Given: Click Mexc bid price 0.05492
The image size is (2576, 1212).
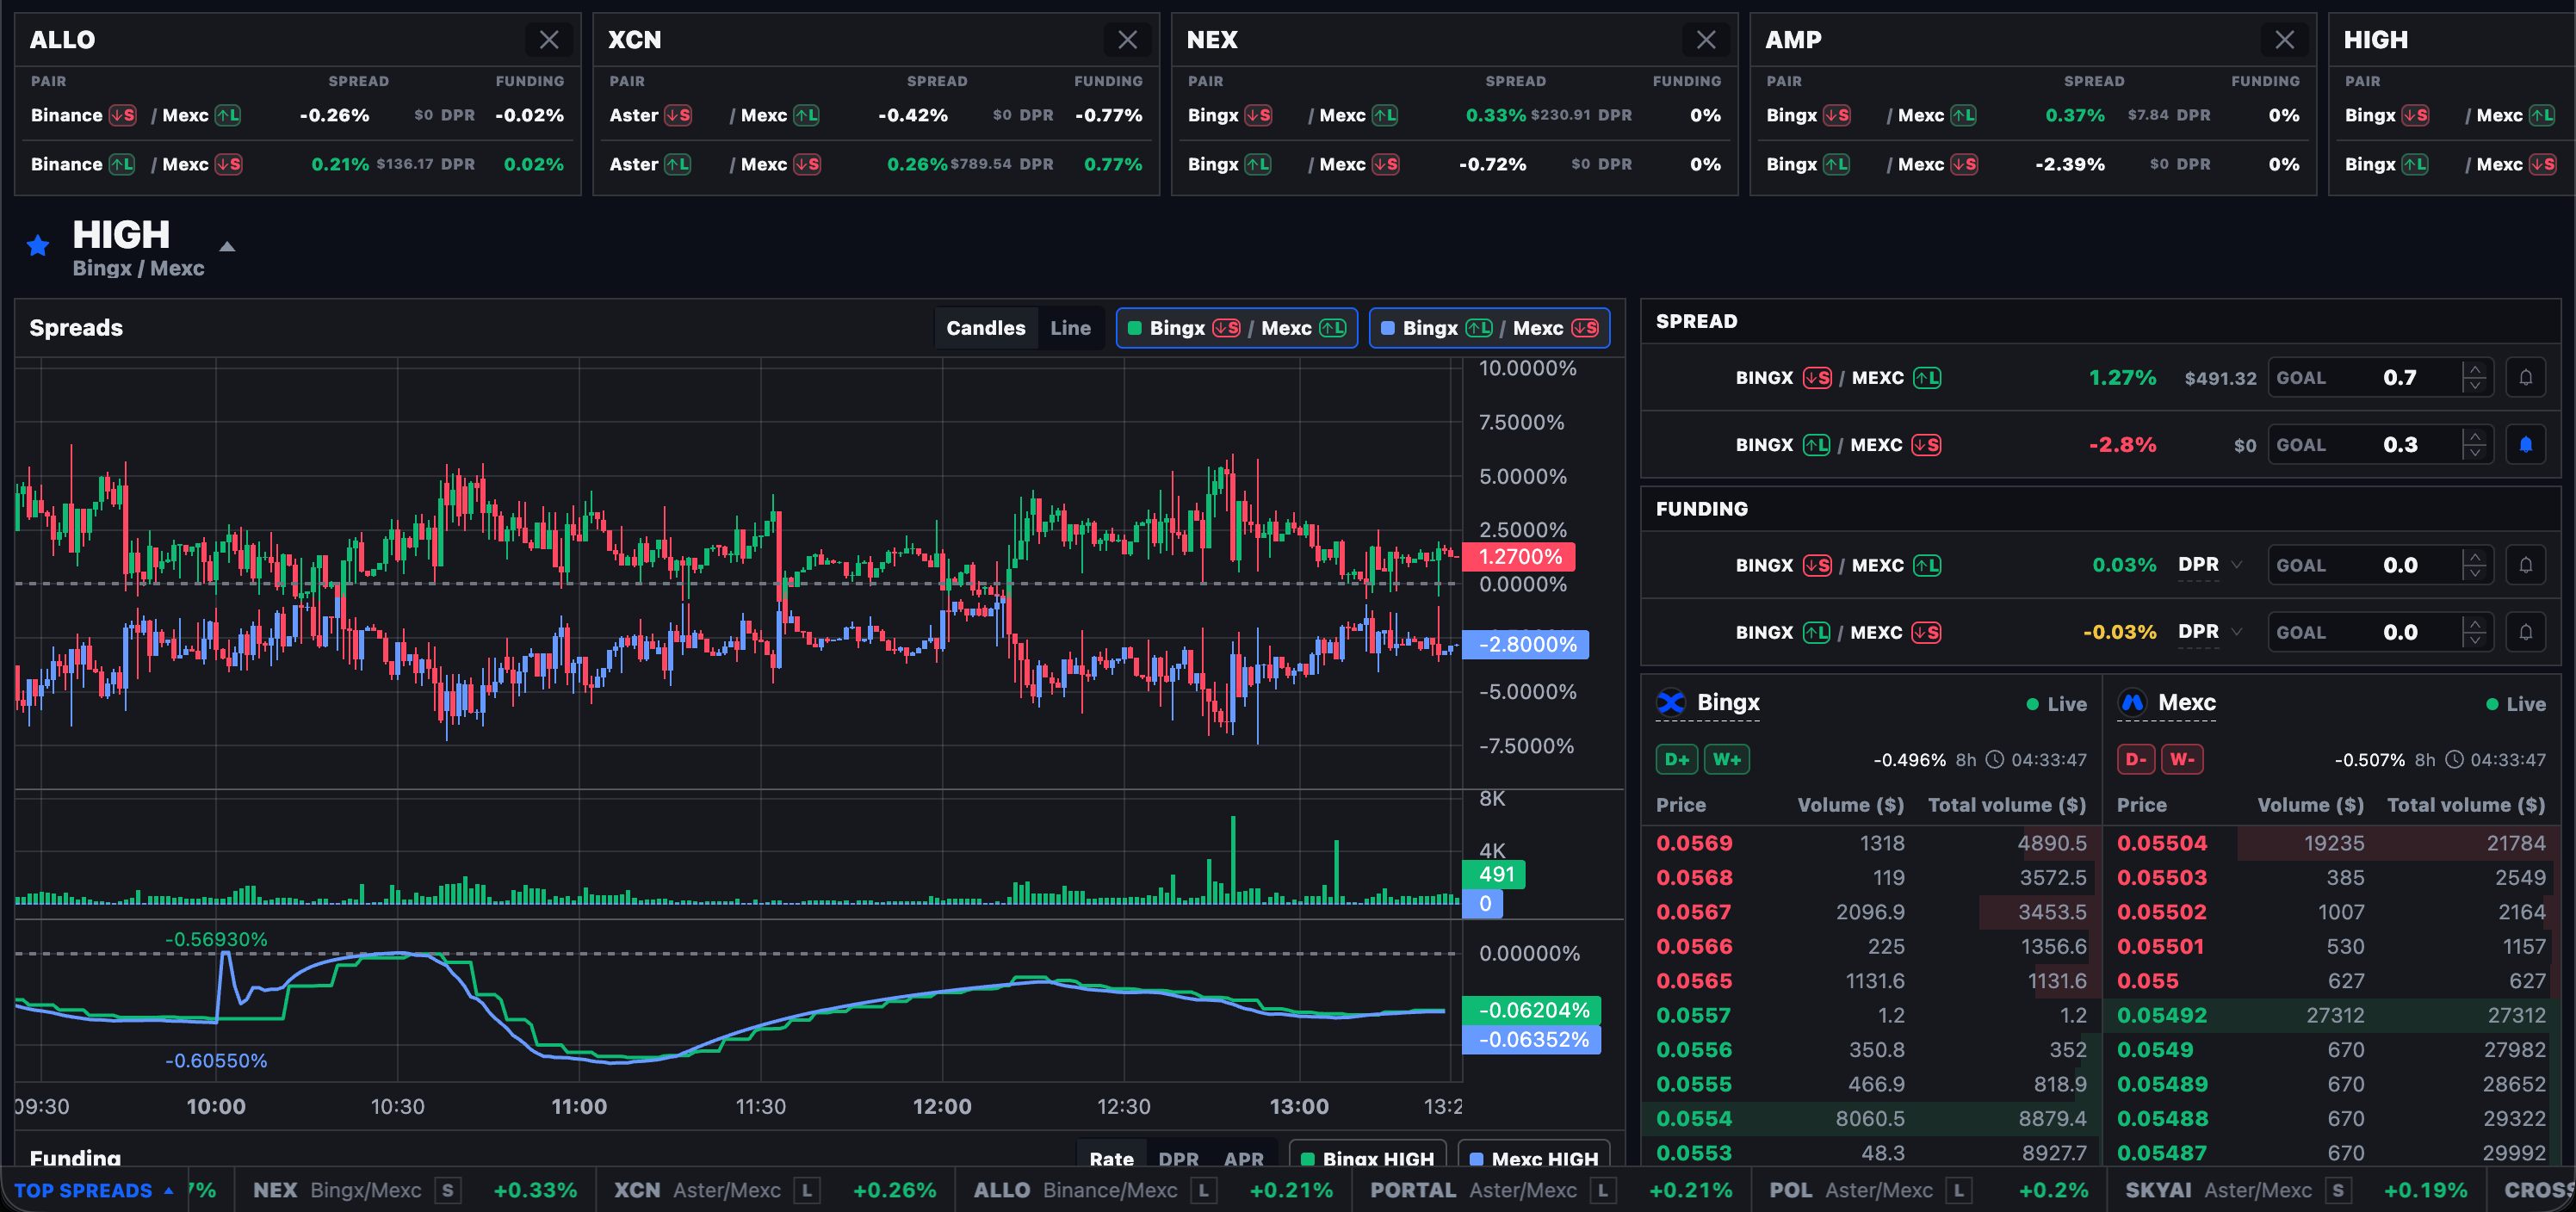Looking at the screenshot, I should pyautogui.click(x=2161, y=1015).
